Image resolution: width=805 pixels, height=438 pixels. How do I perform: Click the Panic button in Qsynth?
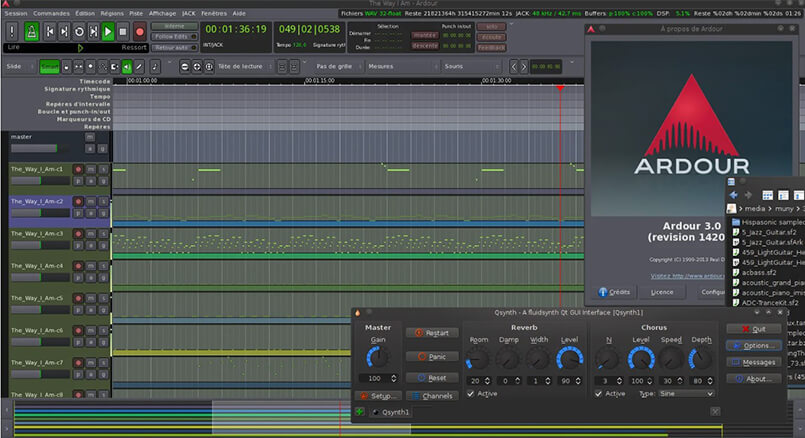pos(432,356)
